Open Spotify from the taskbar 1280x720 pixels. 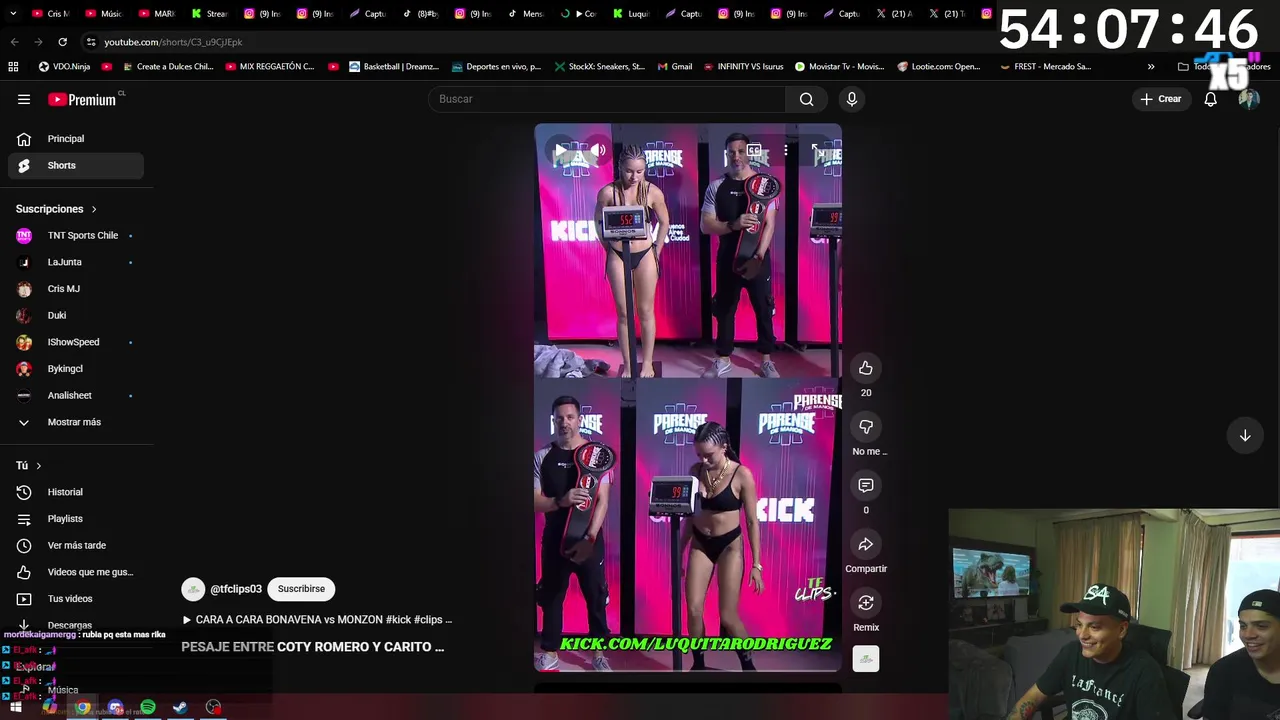pos(148,707)
